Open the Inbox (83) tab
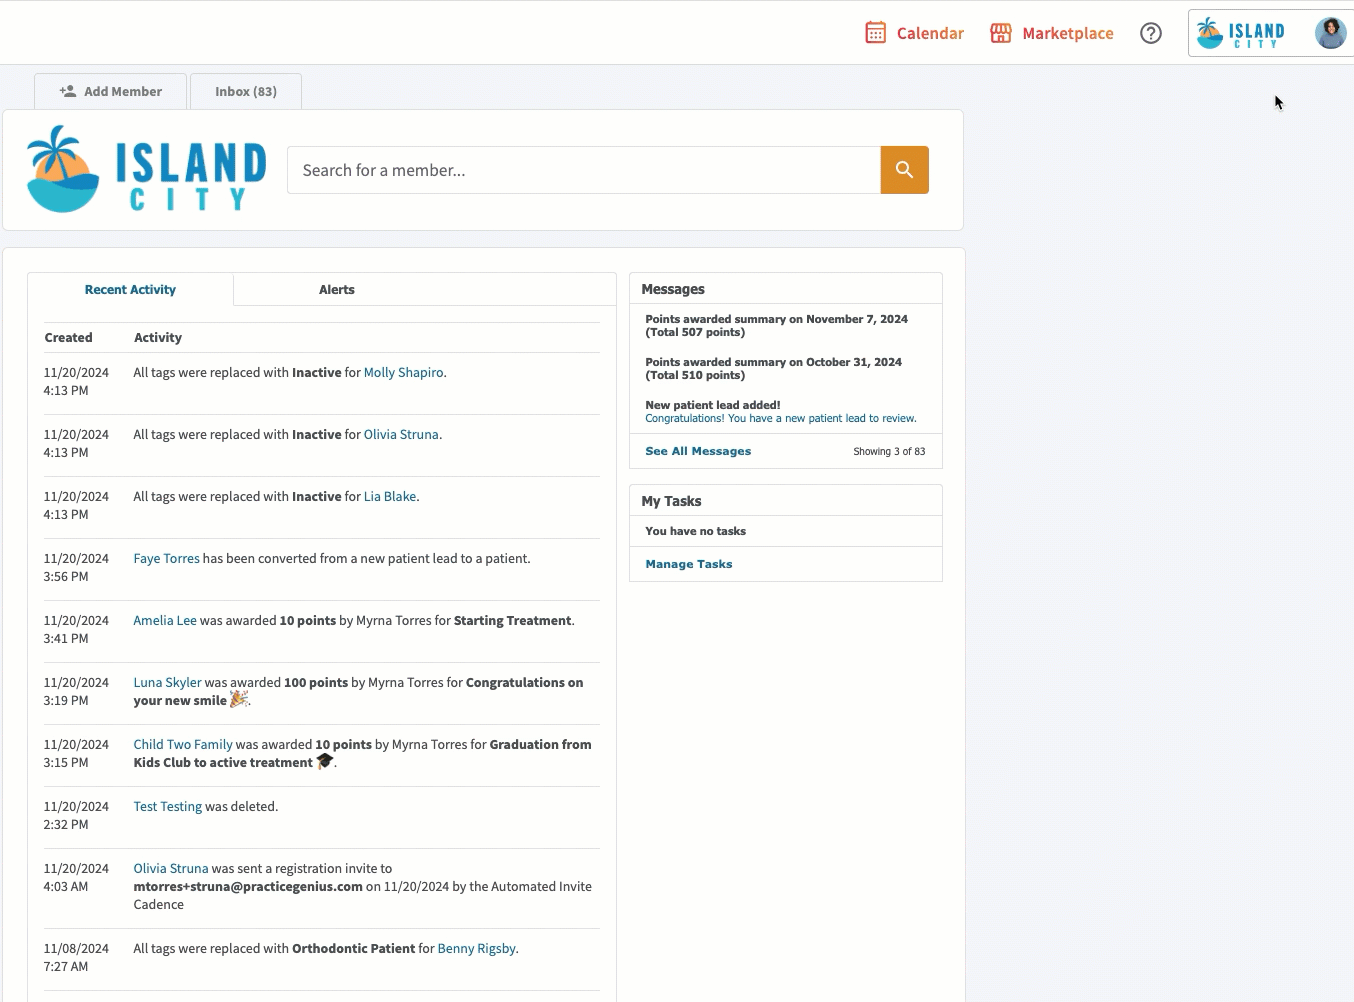 tap(246, 91)
